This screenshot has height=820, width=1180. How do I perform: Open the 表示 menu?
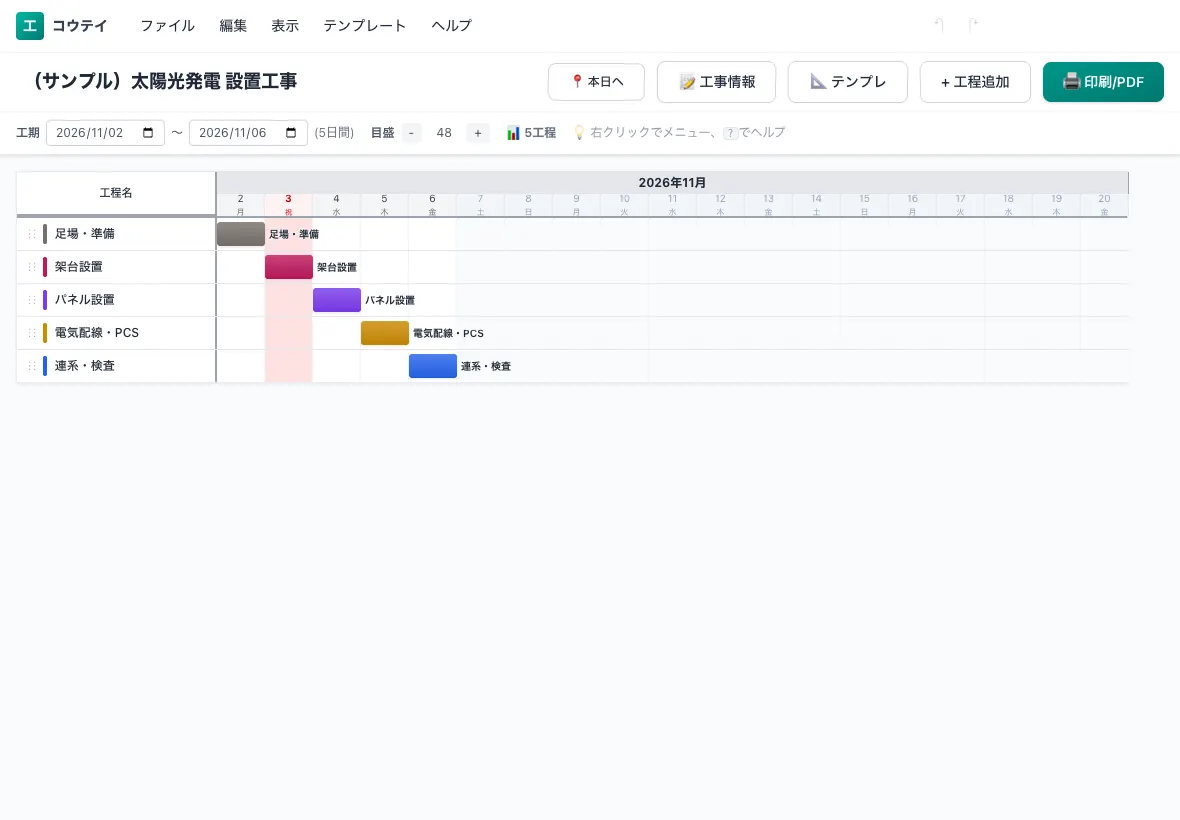[x=284, y=26]
